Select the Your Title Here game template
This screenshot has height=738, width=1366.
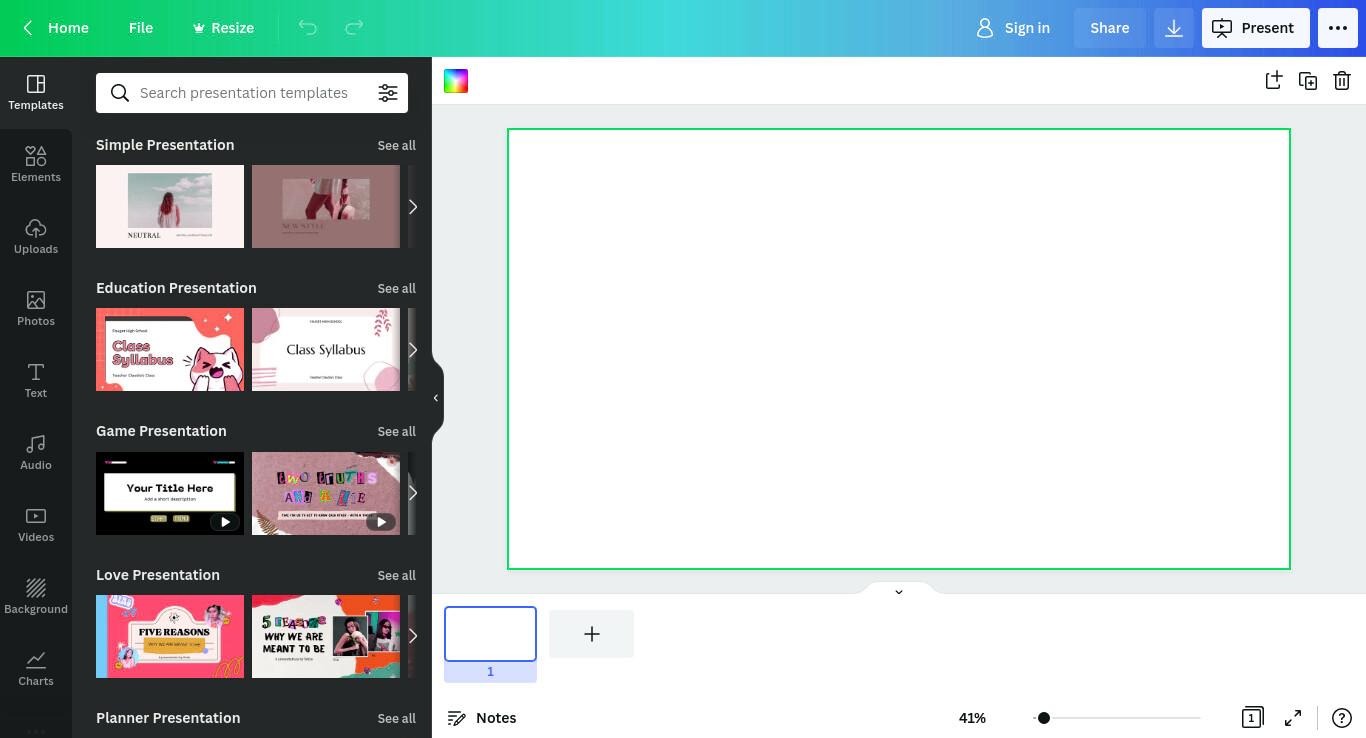170,493
